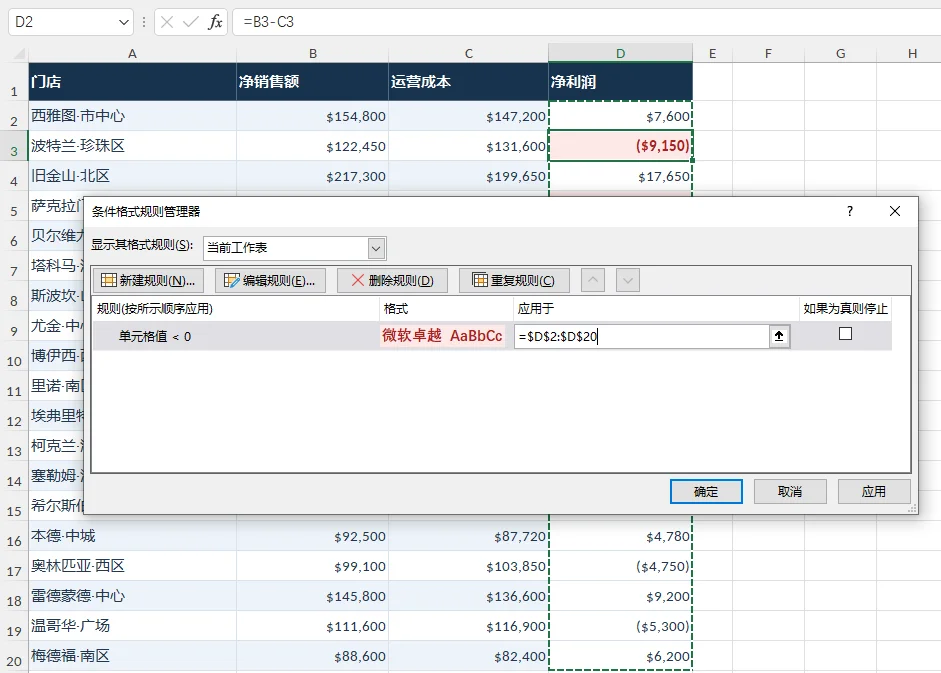This screenshot has height=673, width=941.
Task: Select column G header
Action: (841, 53)
